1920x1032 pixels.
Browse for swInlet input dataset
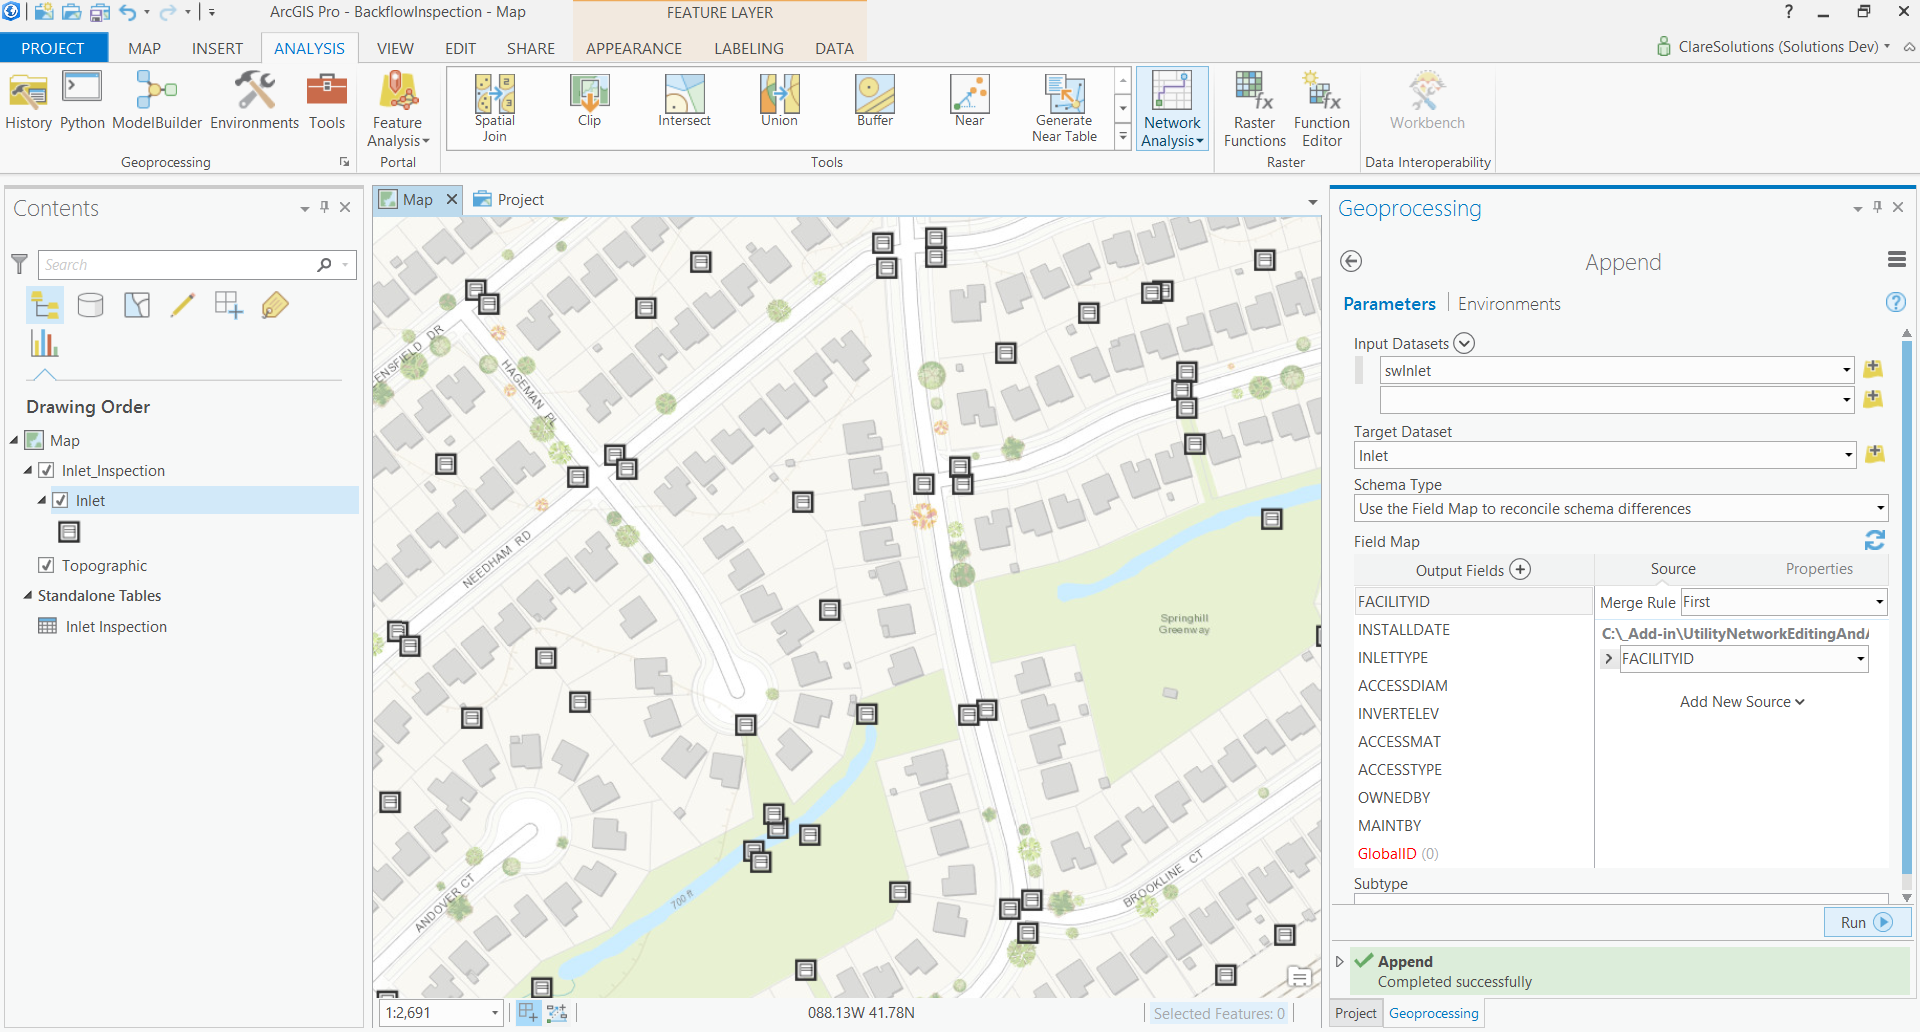[1874, 369]
